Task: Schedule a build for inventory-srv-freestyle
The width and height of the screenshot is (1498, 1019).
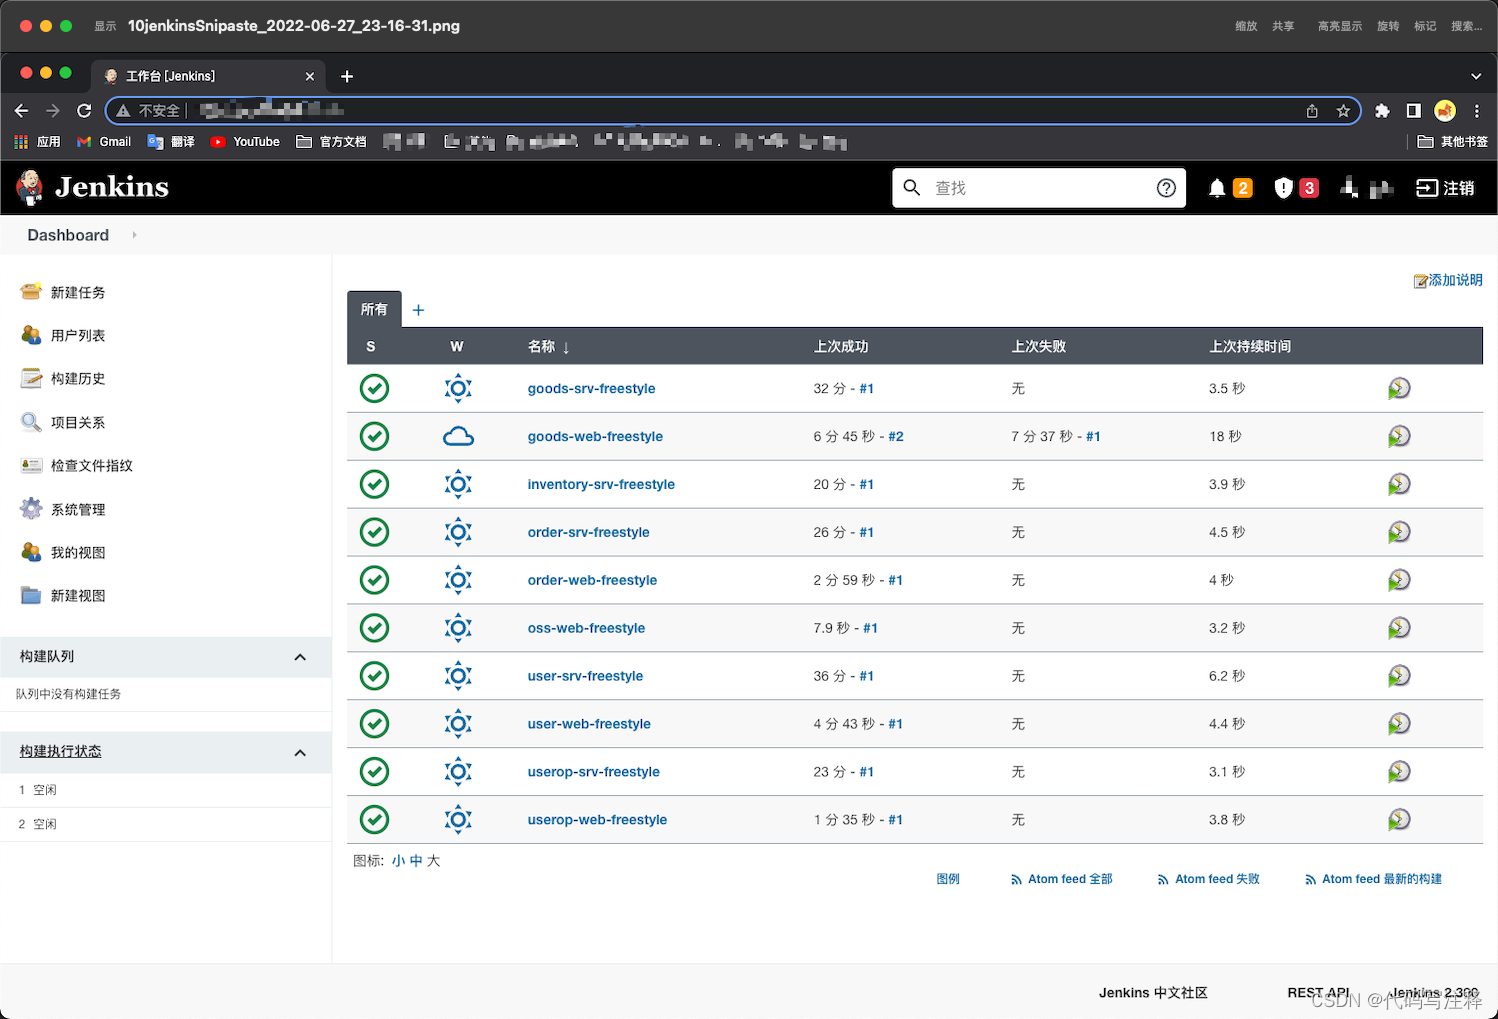Action: [1399, 484]
